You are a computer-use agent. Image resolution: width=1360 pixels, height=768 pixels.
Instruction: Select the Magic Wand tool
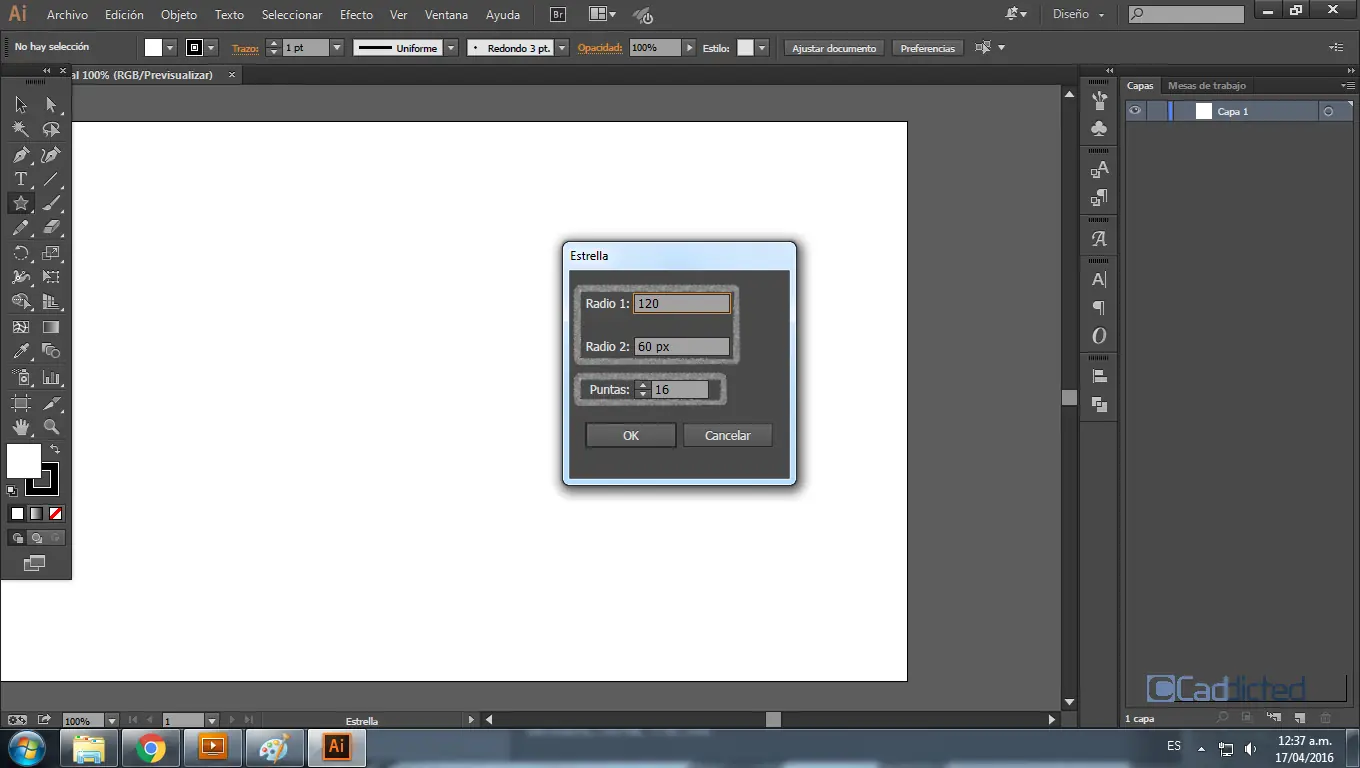click(x=21, y=129)
